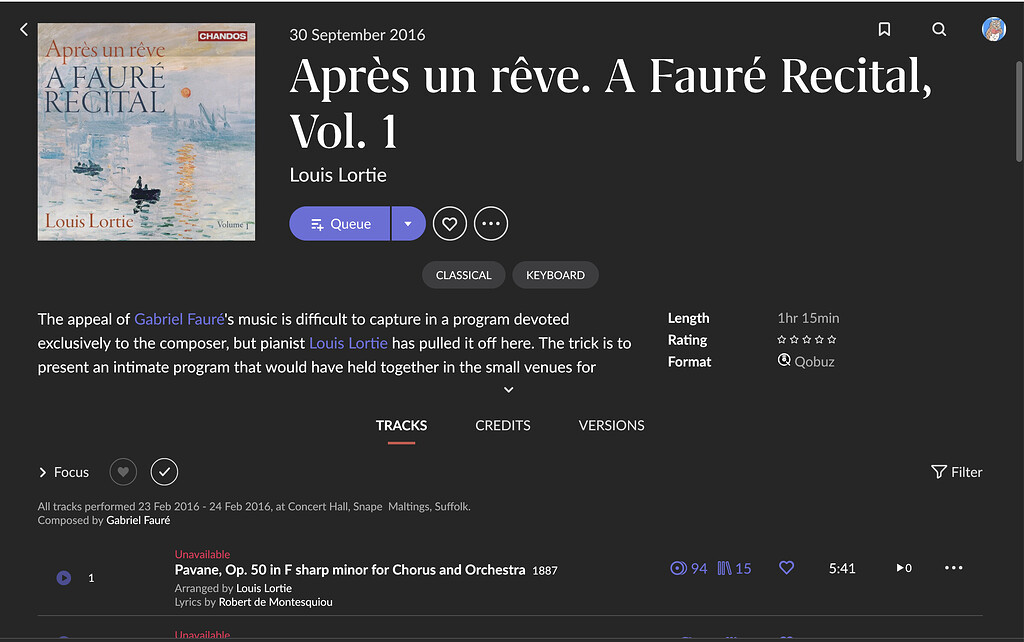This screenshot has height=642, width=1024.
Task: Click the Queue button
Action: coord(339,223)
